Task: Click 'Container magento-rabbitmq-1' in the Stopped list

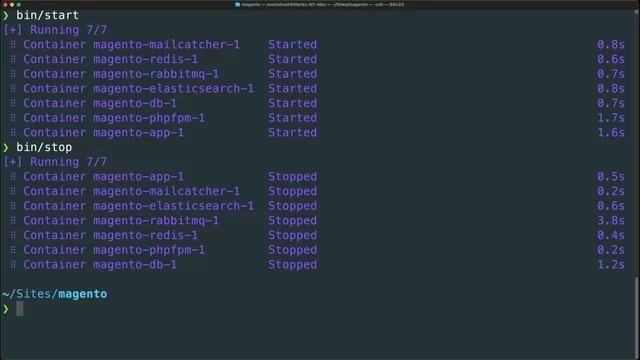Action: coord(121,221)
